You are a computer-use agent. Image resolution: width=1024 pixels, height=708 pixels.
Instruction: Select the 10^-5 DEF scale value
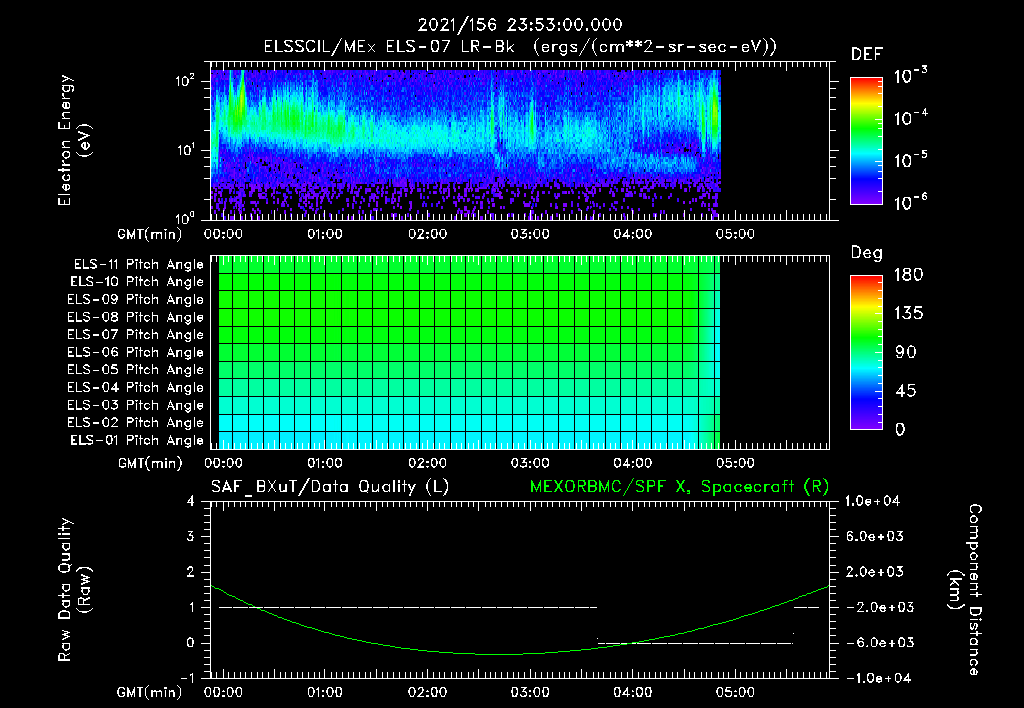coord(910,160)
